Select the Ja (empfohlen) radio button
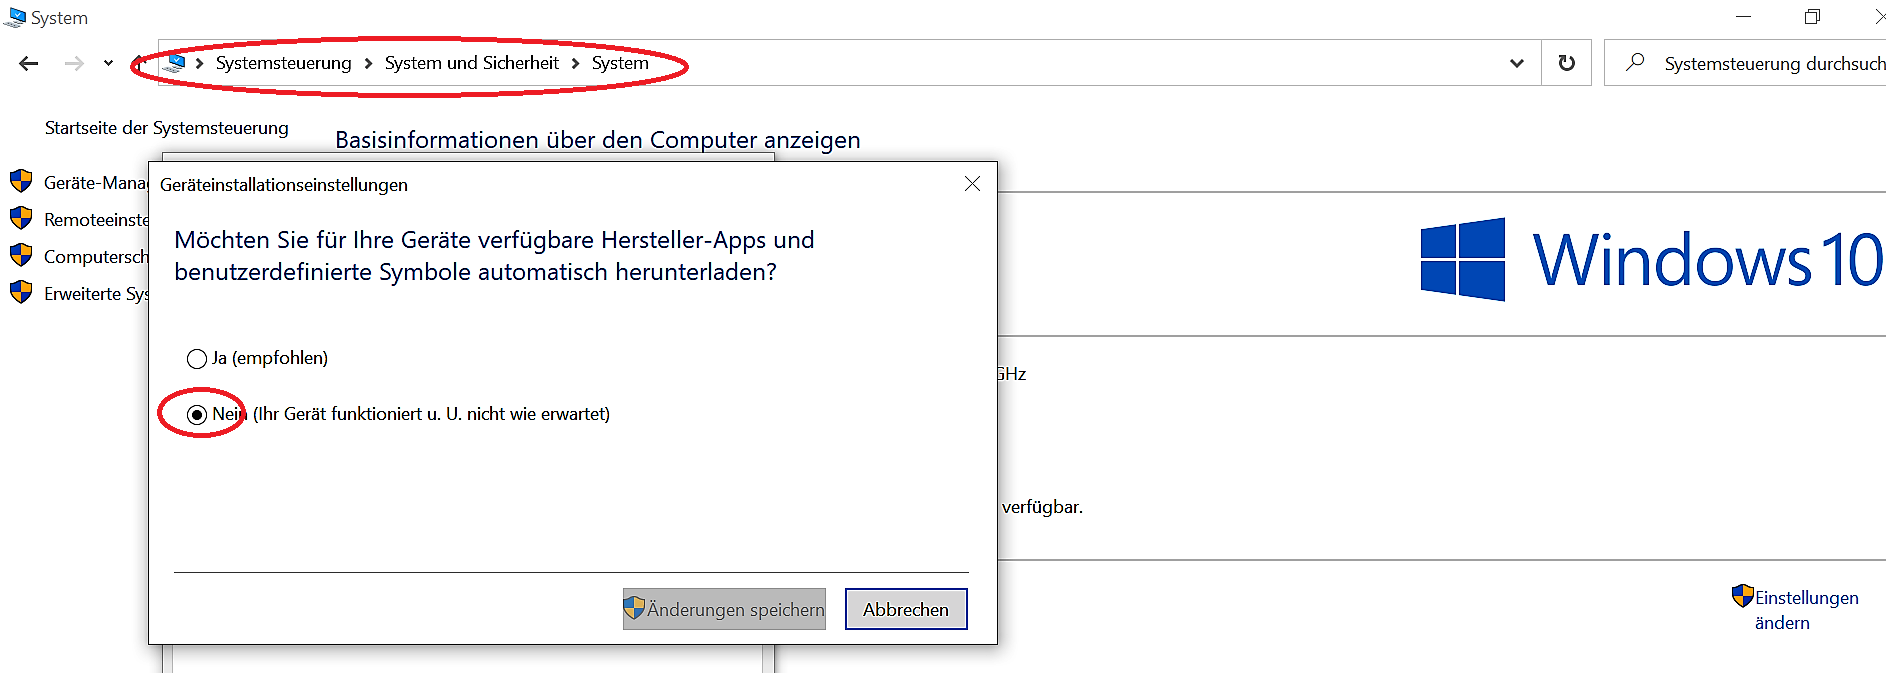Screen dimensions: 1886x673 197,359
